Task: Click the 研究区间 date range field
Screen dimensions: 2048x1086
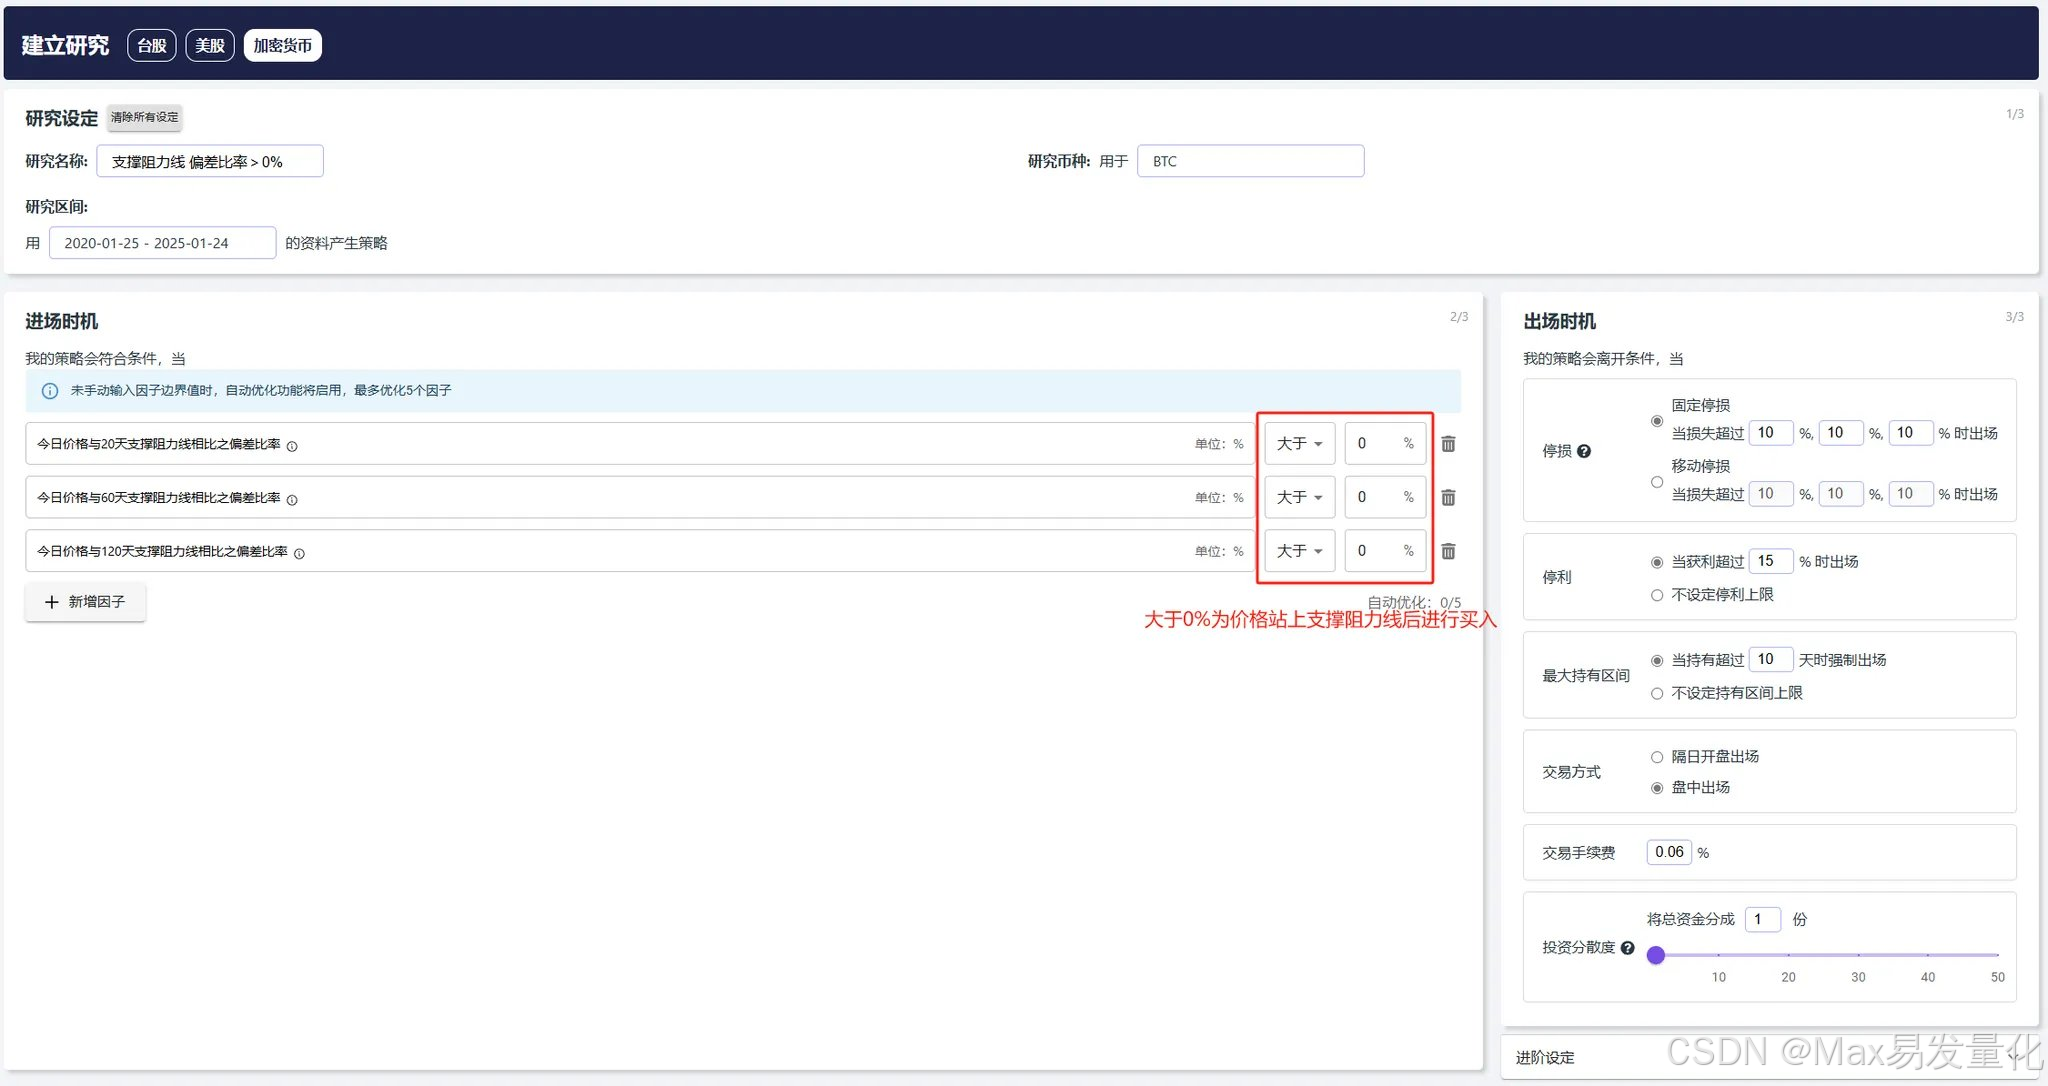Action: tap(162, 243)
